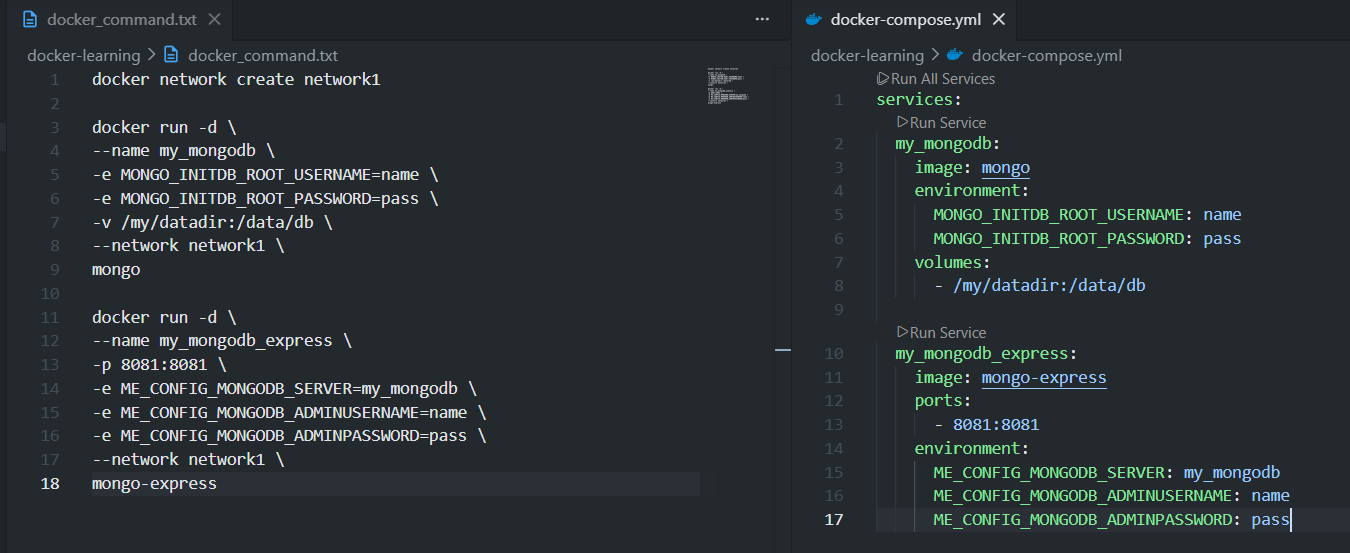The image size is (1350, 553).
Task: Open the mongo-express image link
Action: click(x=1044, y=377)
